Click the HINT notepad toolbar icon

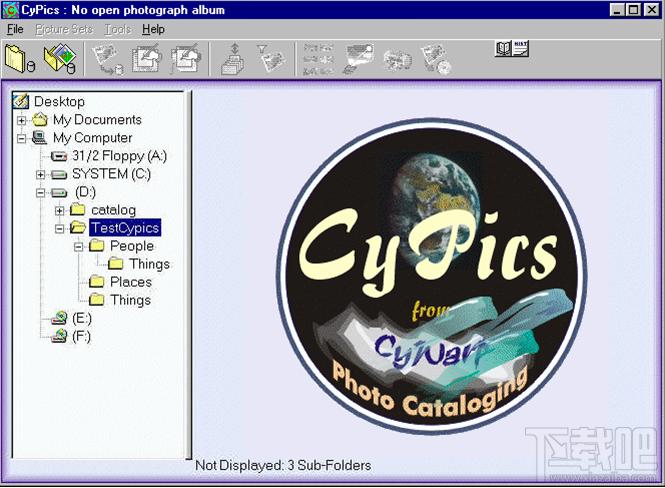coord(520,49)
